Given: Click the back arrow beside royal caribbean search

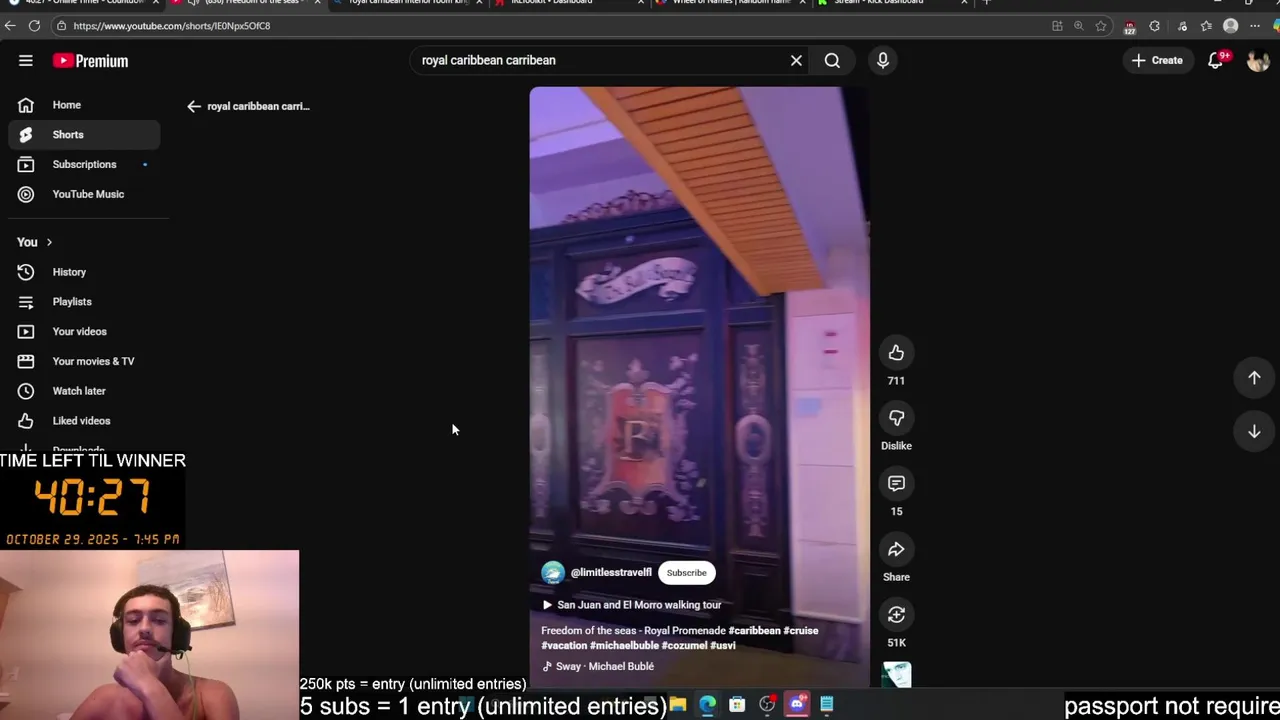Looking at the screenshot, I should pyautogui.click(x=194, y=106).
